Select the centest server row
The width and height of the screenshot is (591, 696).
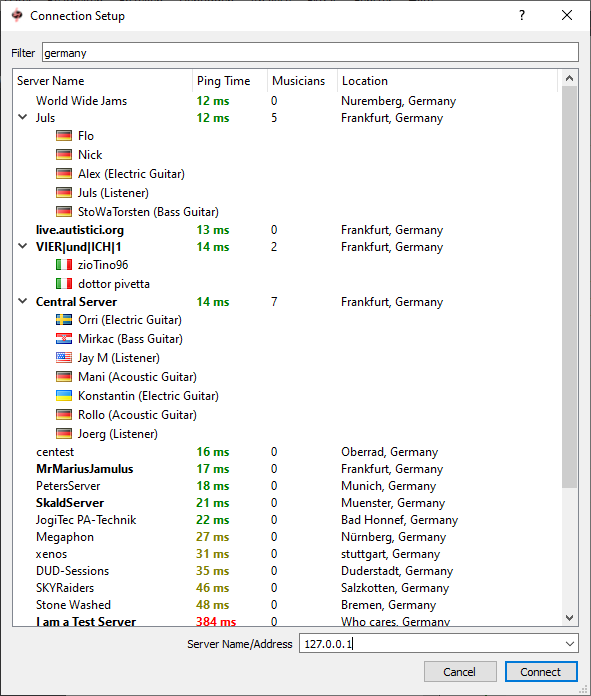coord(285,452)
